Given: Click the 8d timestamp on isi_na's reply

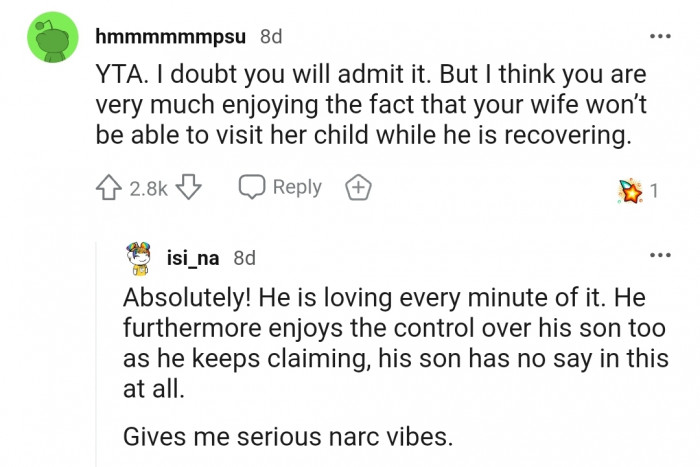Looking at the screenshot, I should (x=244, y=258).
